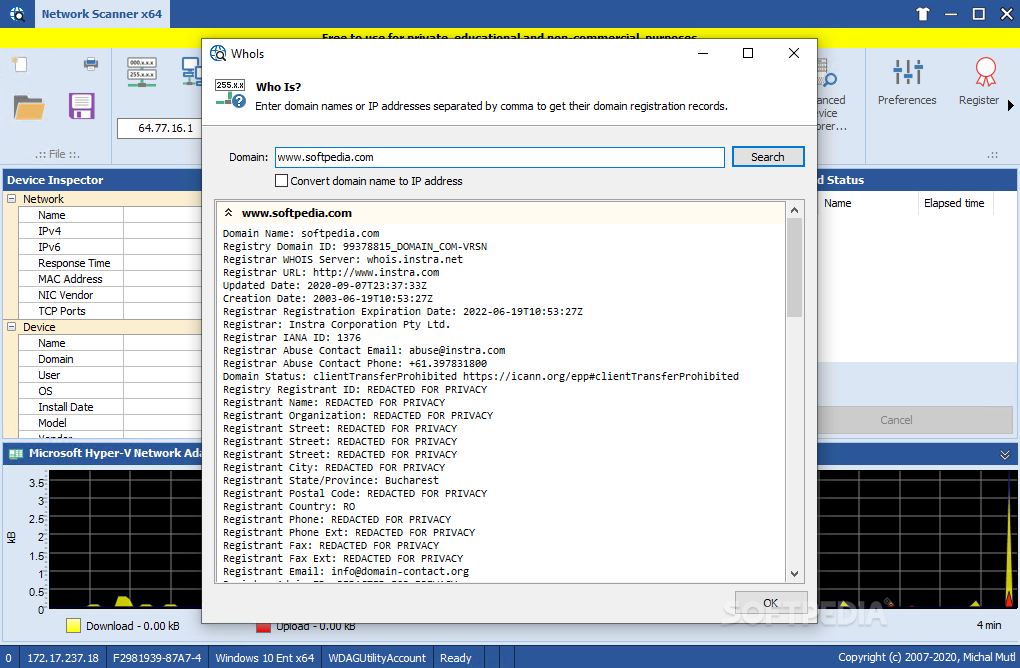Click the Creation Date line in results
Viewport: 1020px width, 668px height.
pos(328,299)
